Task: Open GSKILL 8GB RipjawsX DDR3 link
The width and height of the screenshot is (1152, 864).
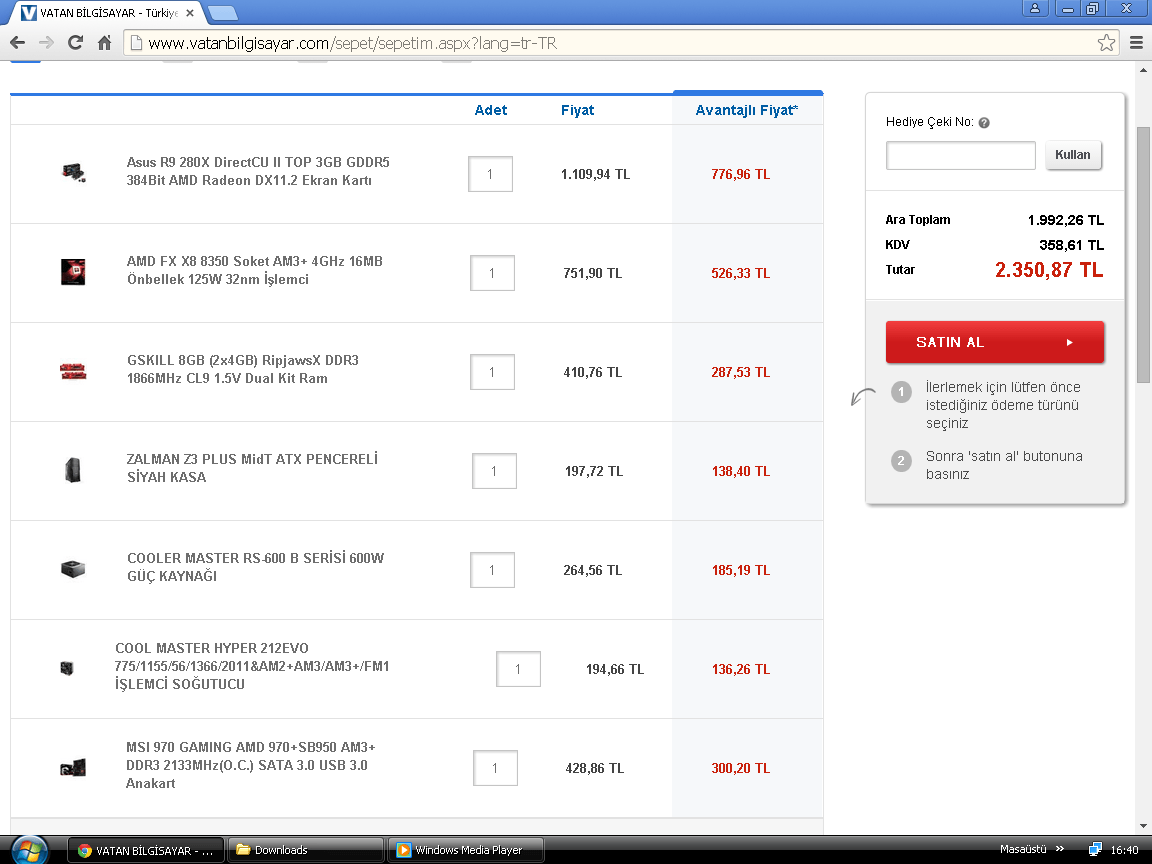Action: coord(242,370)
